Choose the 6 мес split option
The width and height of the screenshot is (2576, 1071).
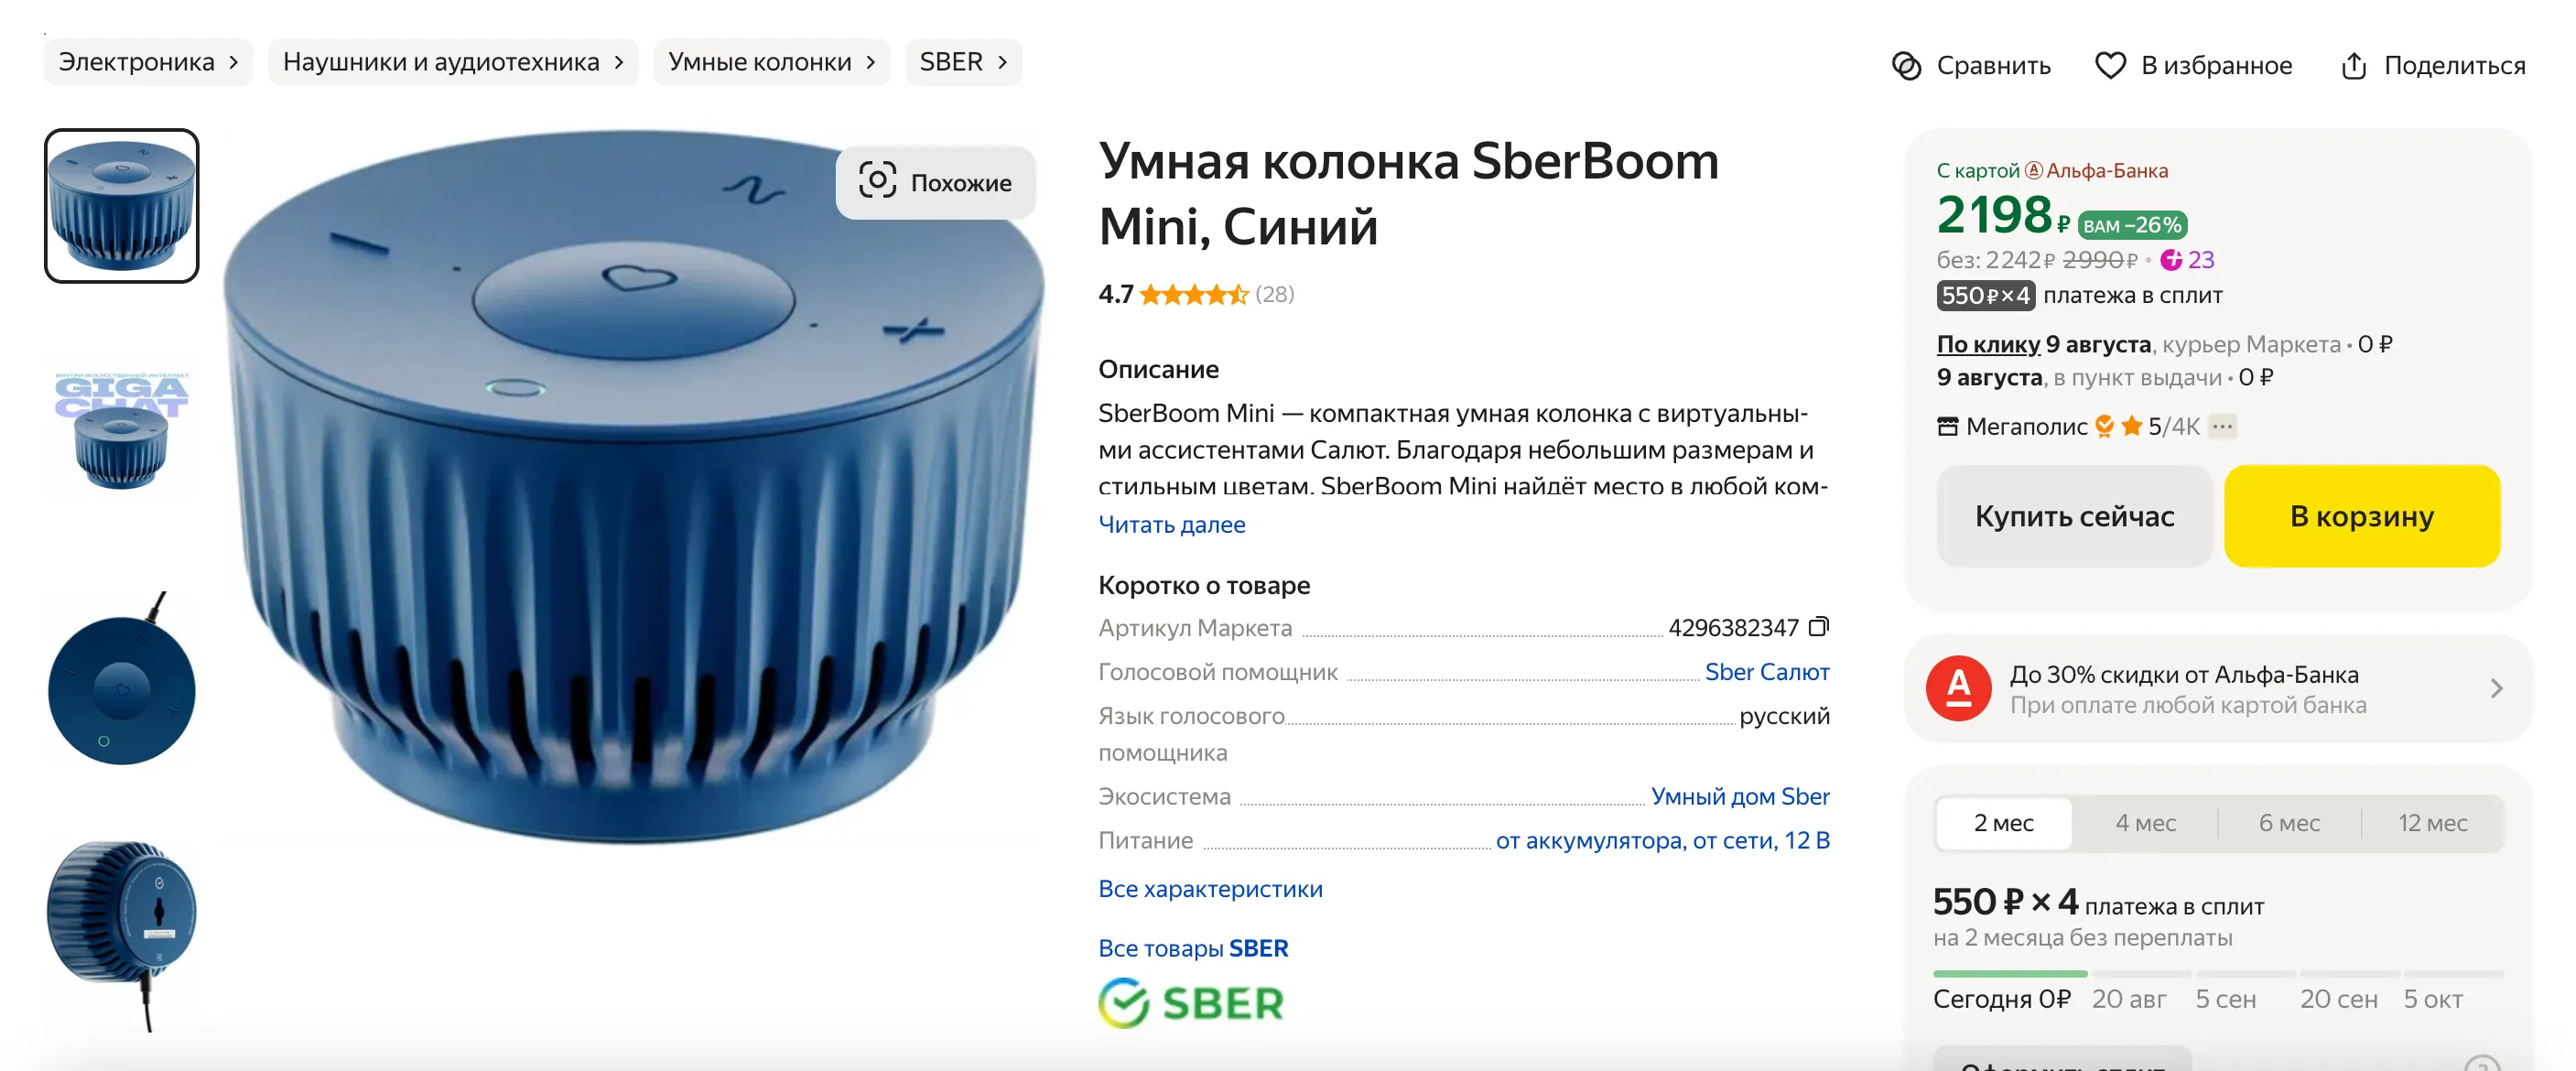click(x=2289, y=823)
